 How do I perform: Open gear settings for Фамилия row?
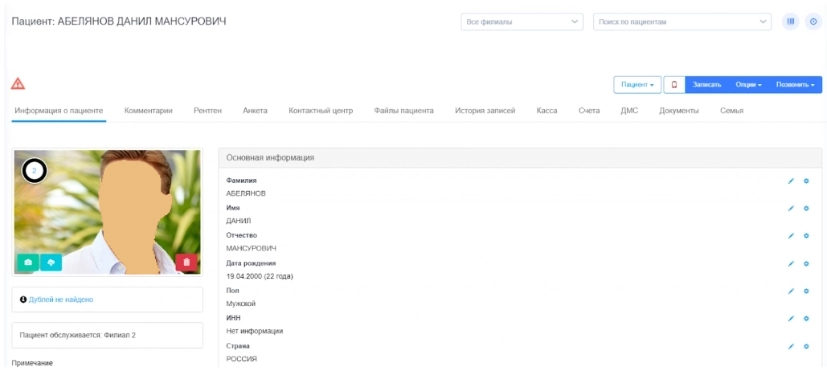[806, 181]
